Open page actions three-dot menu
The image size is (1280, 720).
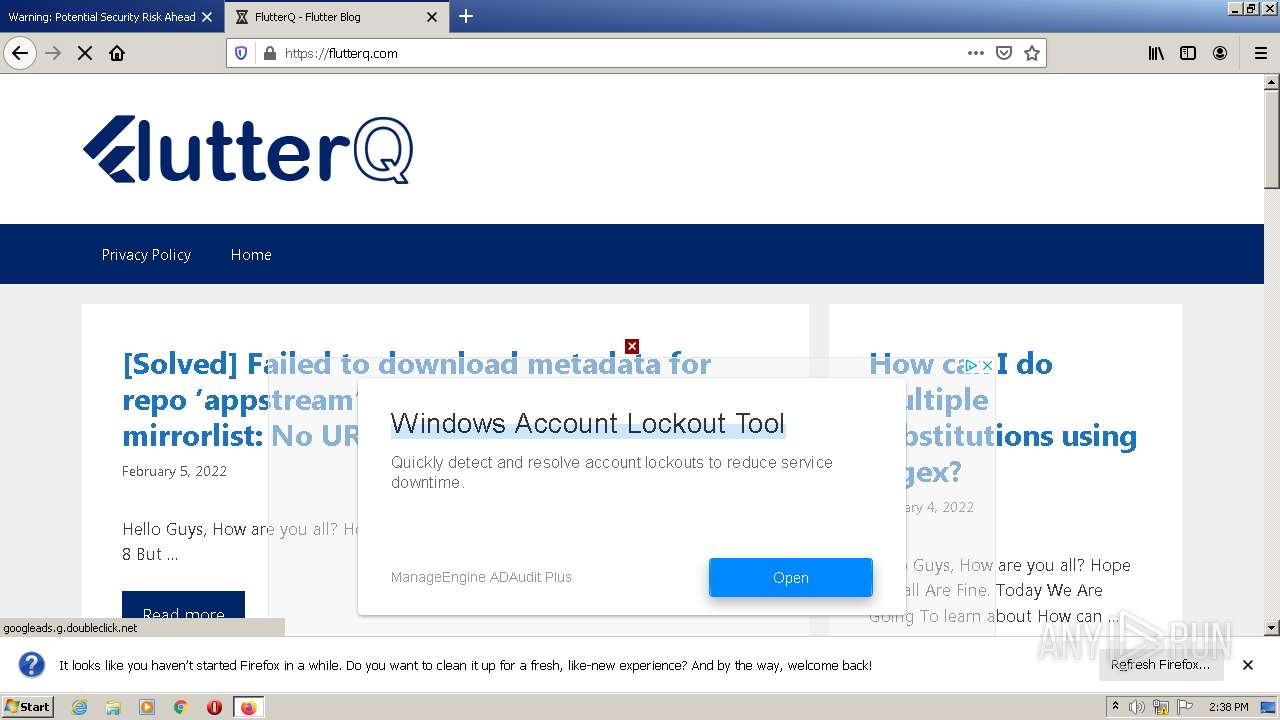point(976,53)
